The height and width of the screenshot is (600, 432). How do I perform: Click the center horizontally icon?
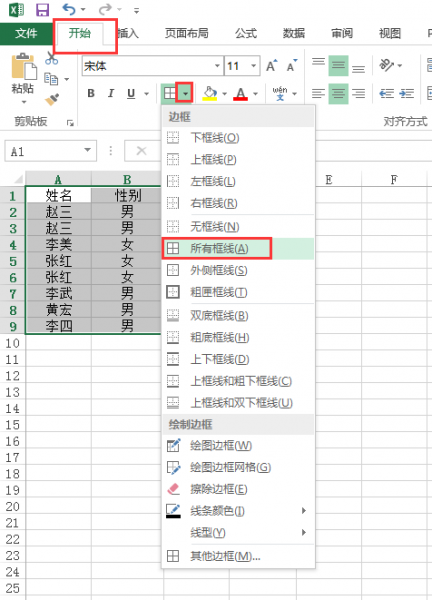coord(338,93)
